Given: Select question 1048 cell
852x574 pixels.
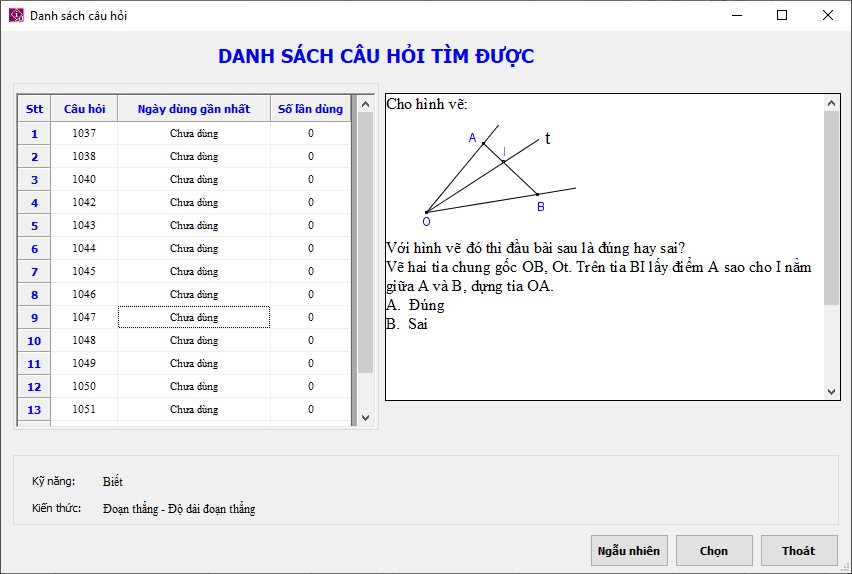Looking at the screenshot, I should tap(84, 340).
